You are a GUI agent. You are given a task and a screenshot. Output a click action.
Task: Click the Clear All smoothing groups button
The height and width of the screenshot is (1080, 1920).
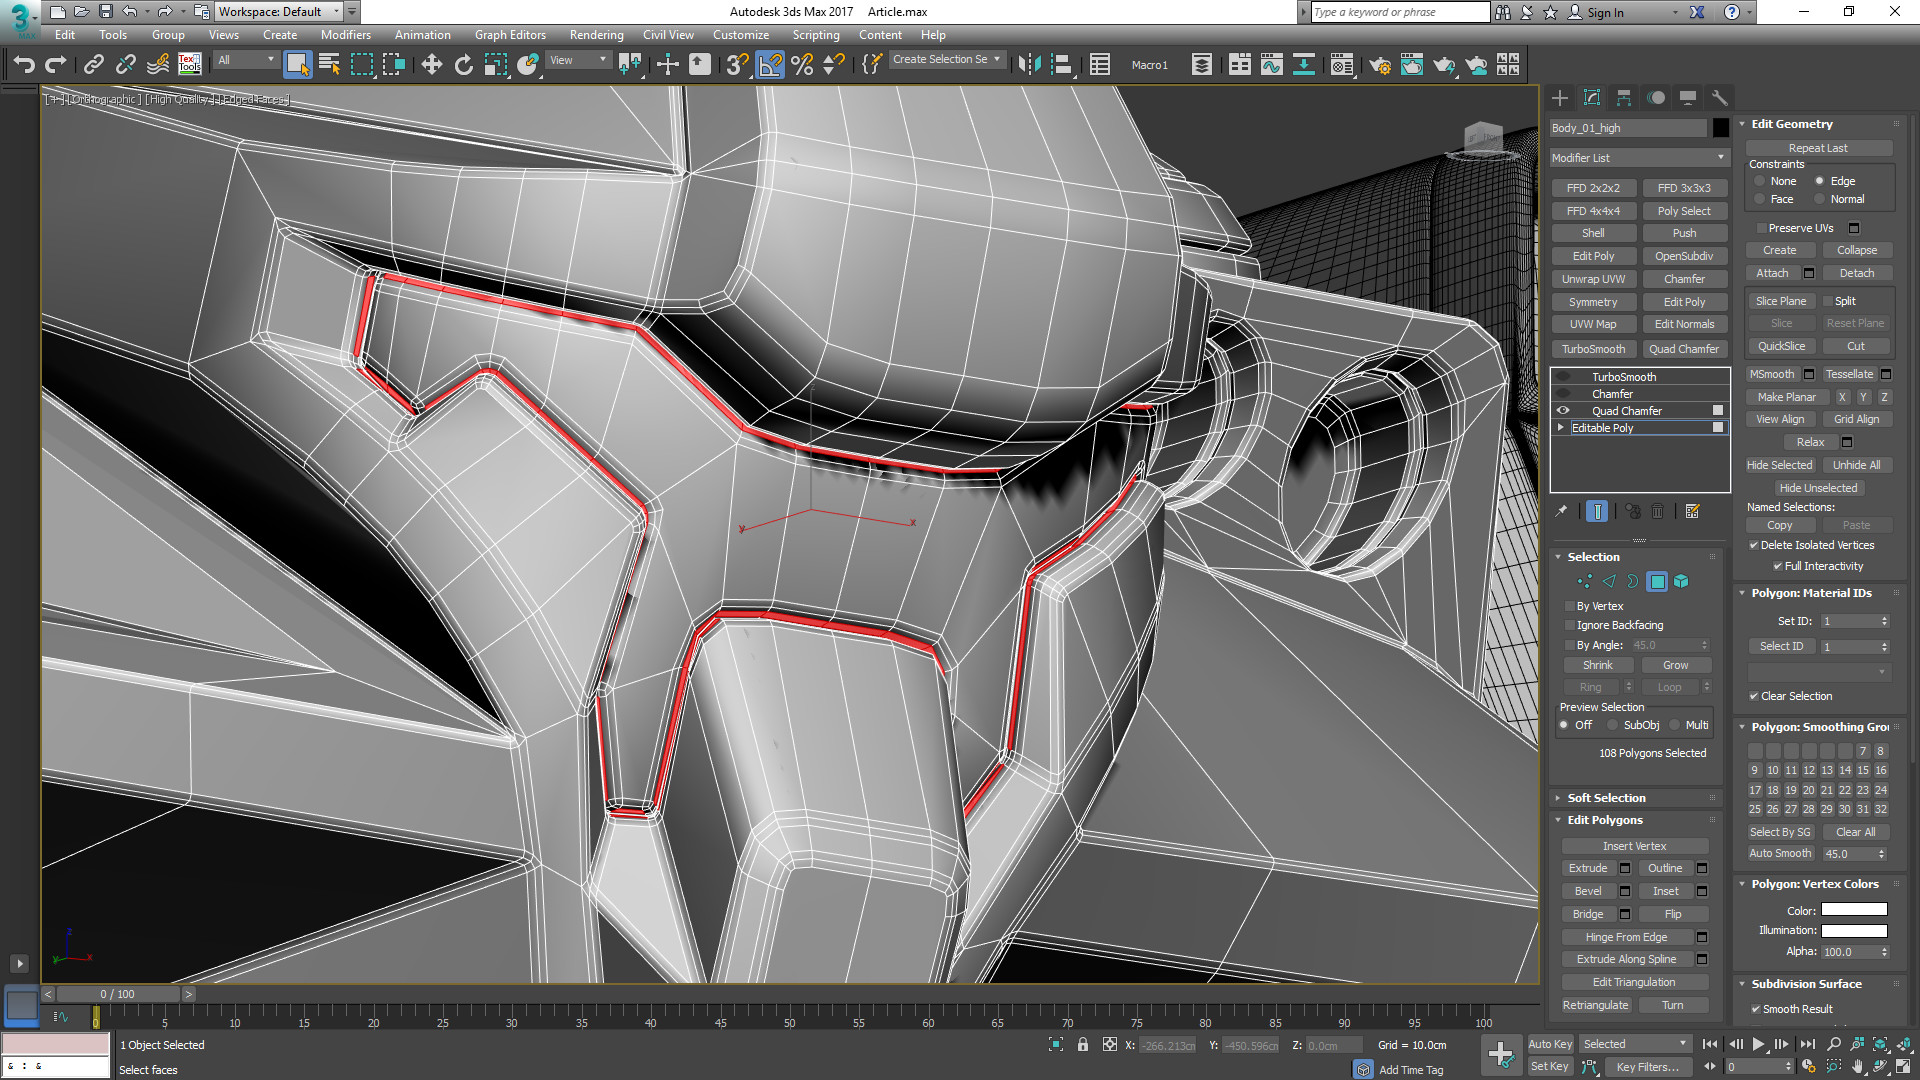click(x=1853, y=831)
